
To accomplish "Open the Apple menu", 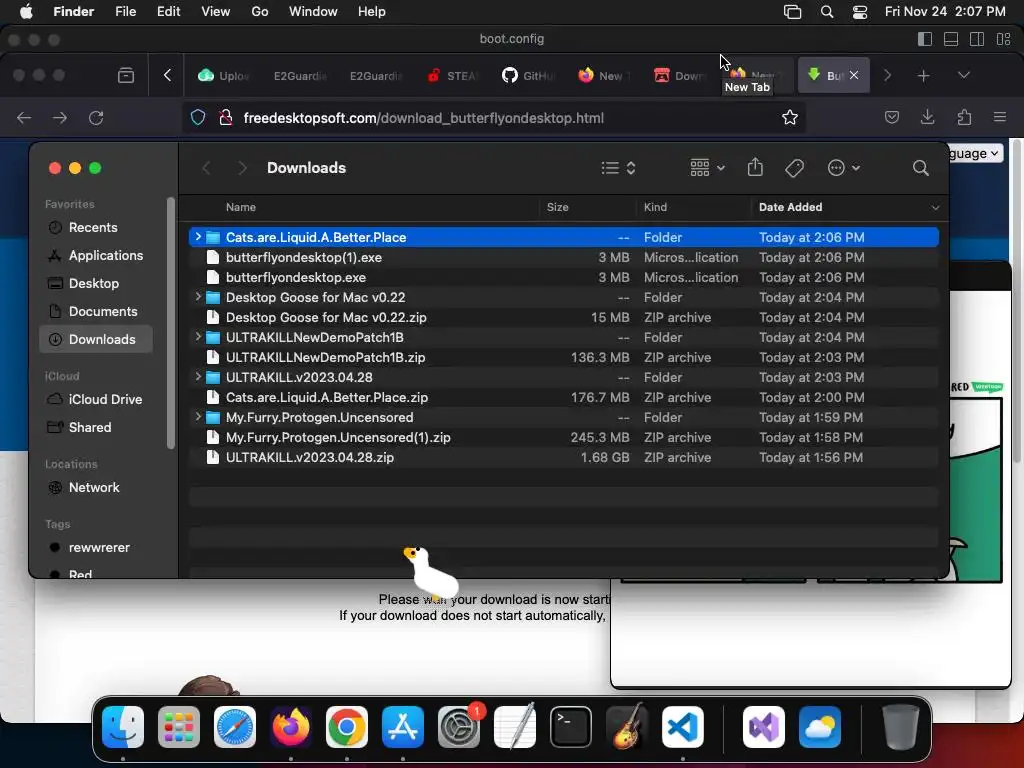I will 26,12.
